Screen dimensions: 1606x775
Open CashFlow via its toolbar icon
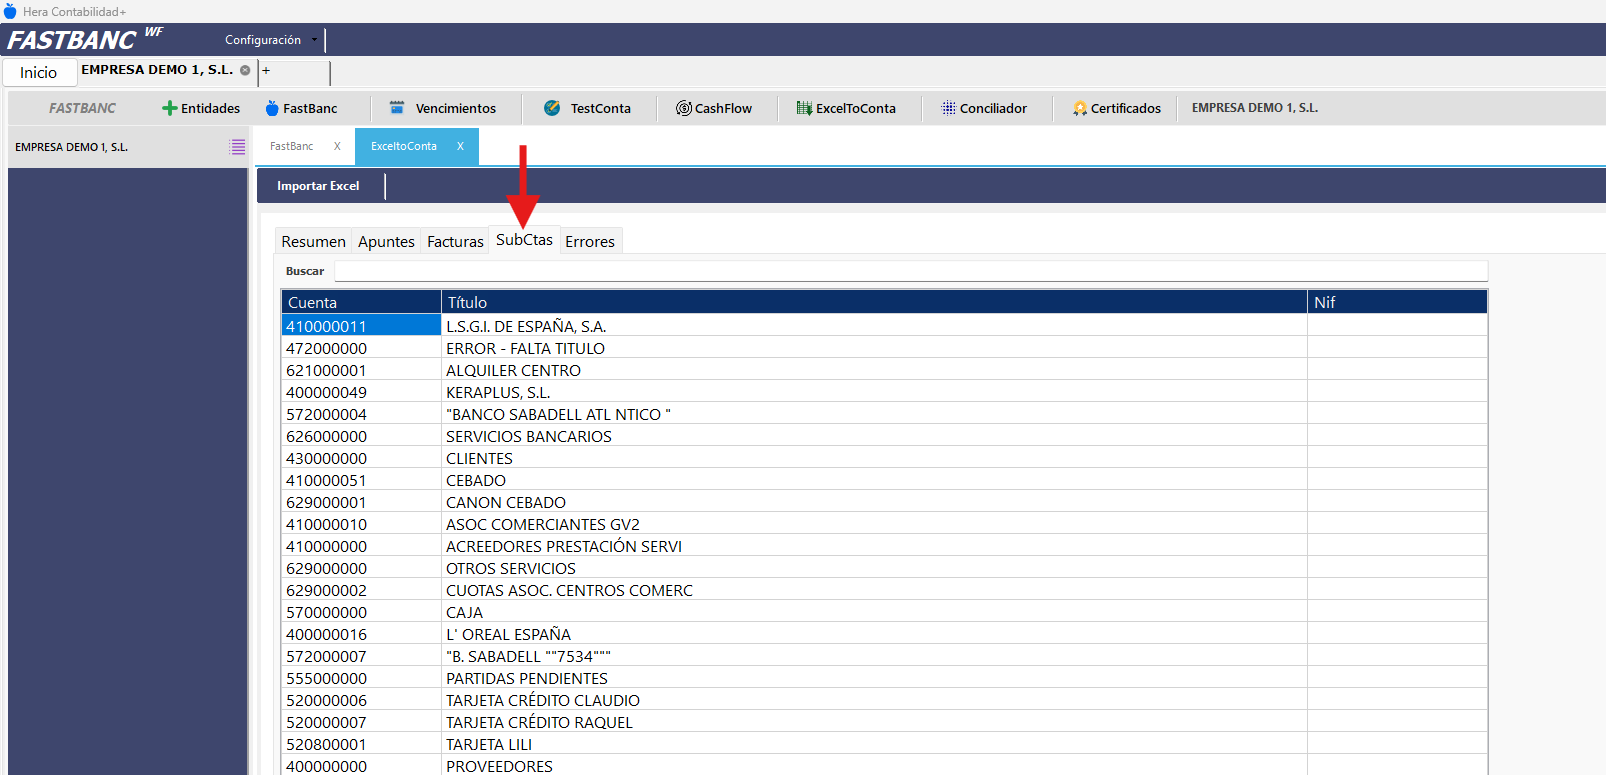[x=684, y=108]
